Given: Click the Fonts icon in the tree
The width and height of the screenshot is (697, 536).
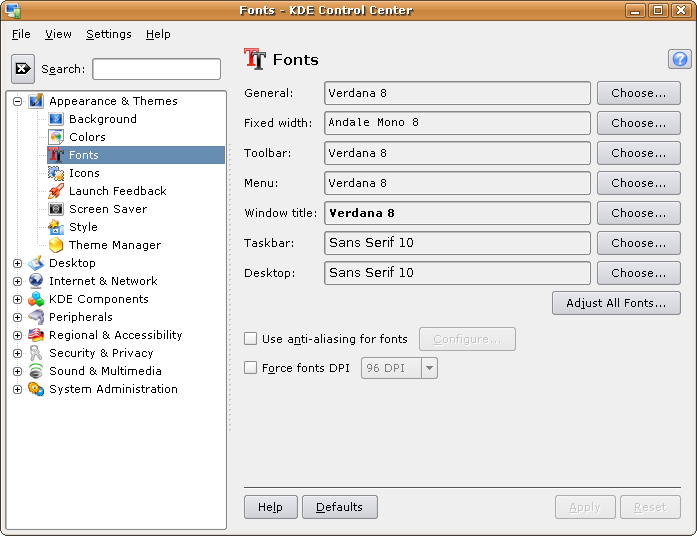Looking at the screenshot, I should click(x=56, y=155).
